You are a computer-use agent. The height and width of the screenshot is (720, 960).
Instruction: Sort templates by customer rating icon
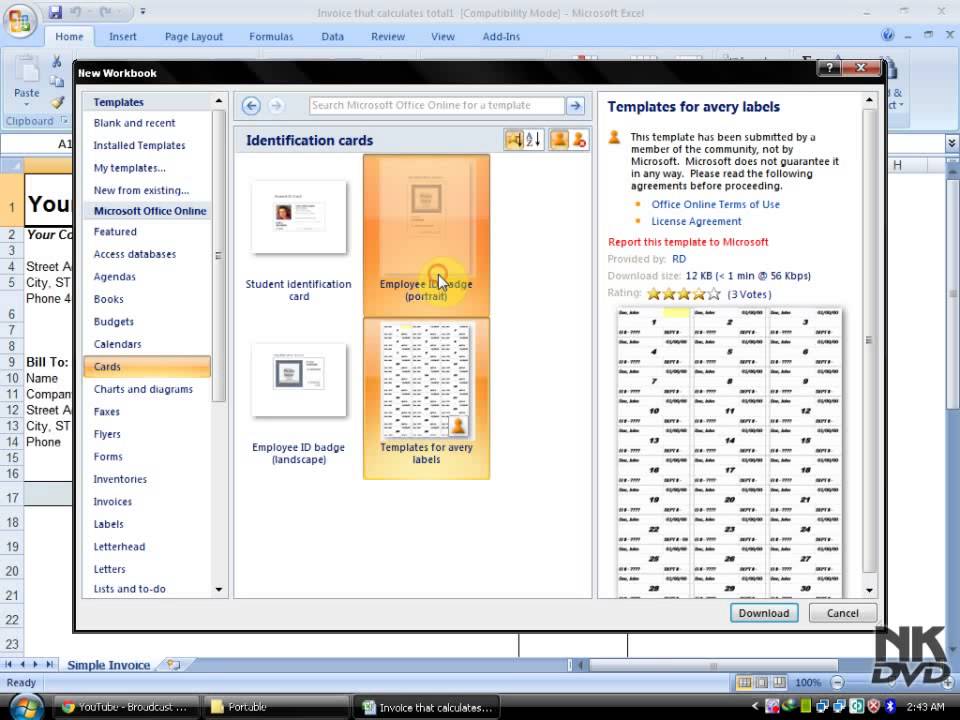coord(514,140)
